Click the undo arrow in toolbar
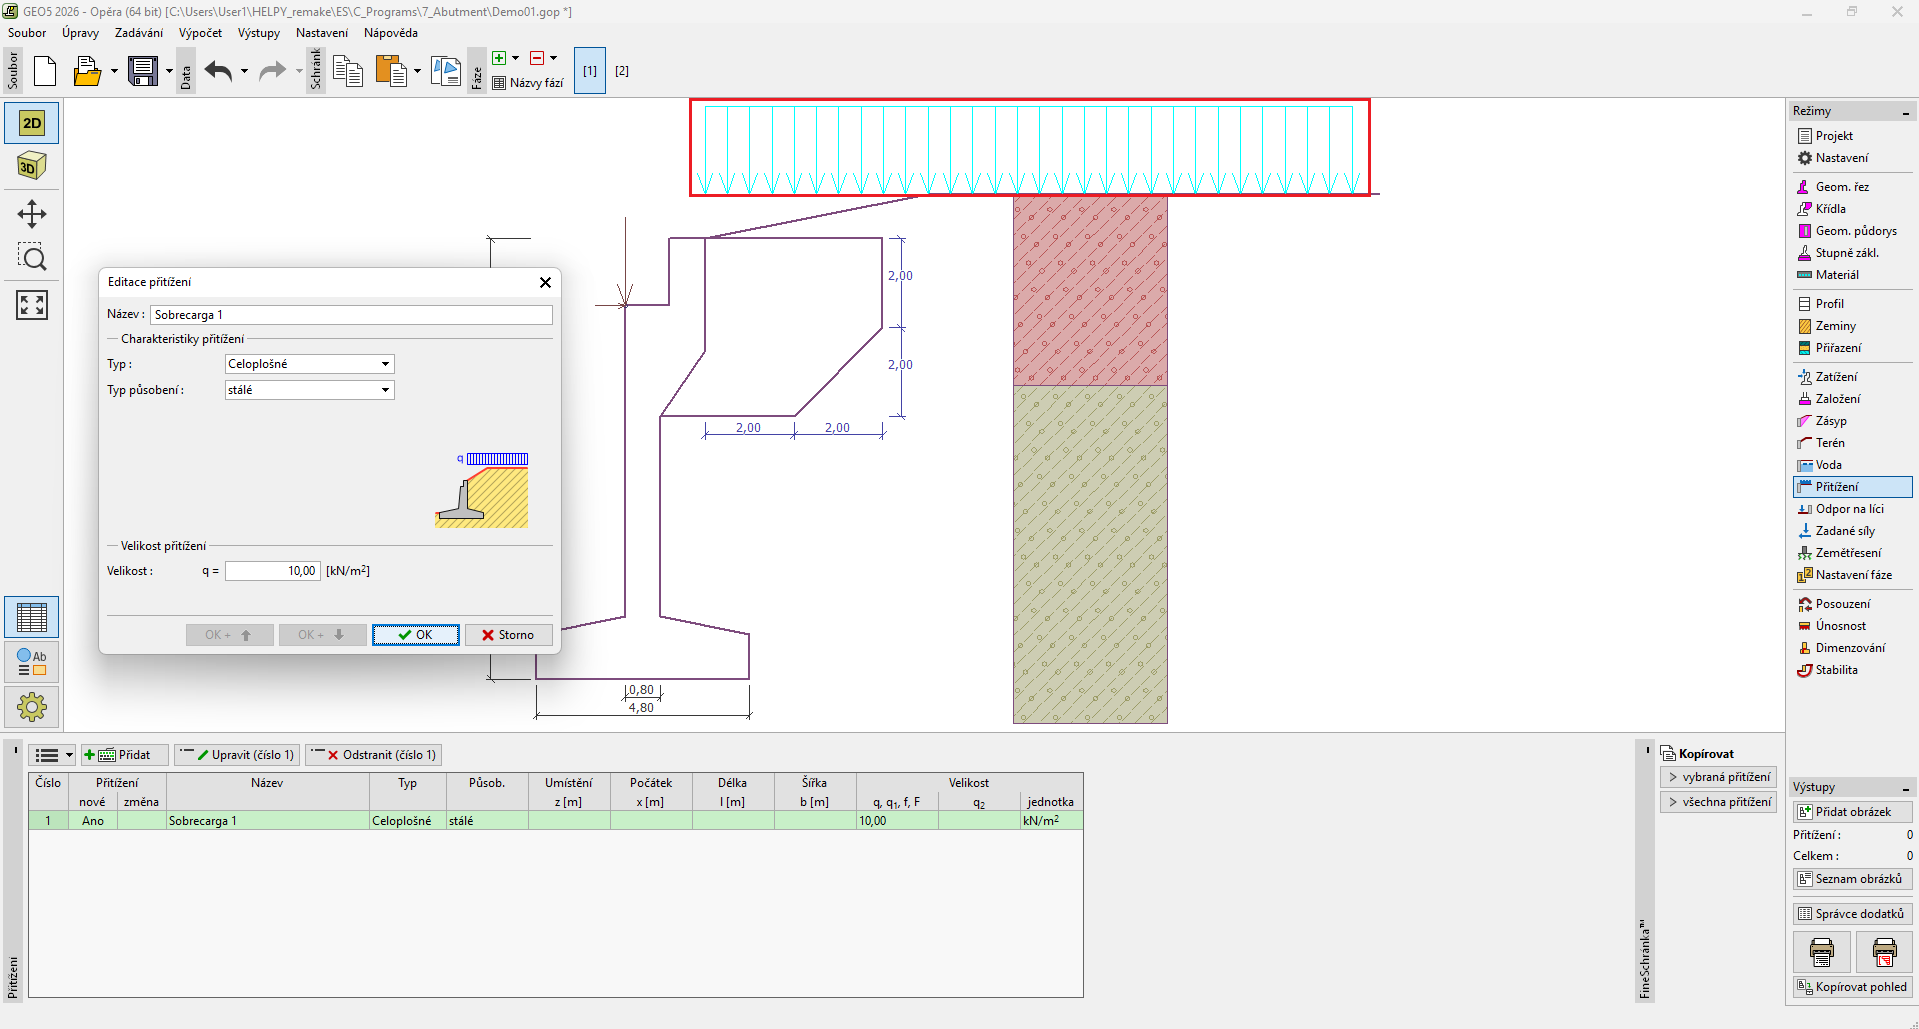The width and height of the screenshot is (1919, 1029). tap(218, 71)
